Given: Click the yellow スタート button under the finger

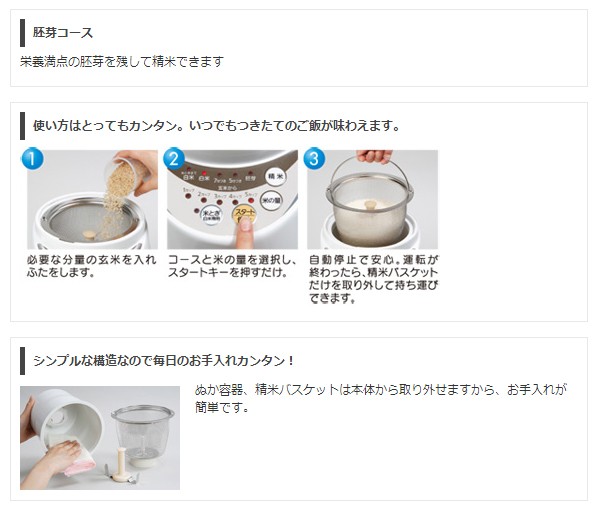Looking at the screenshot, I should pos(244,214).
